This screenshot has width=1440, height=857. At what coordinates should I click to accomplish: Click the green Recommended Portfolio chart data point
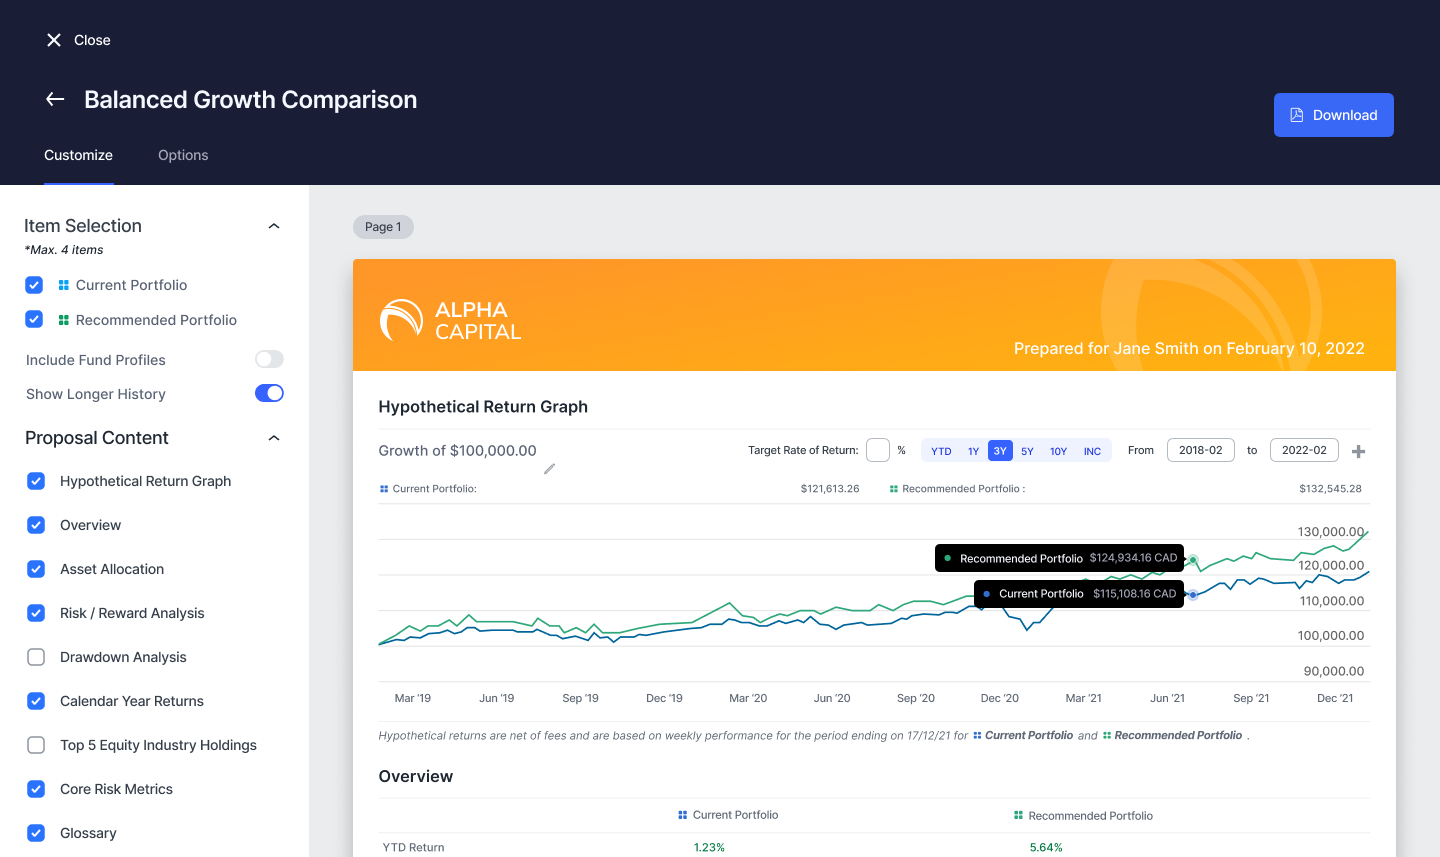1193,559
